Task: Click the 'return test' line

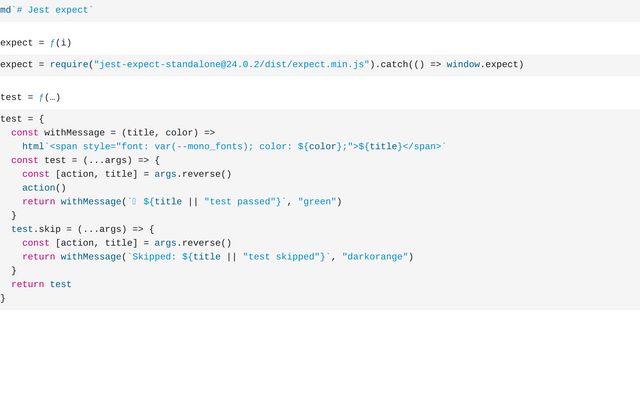Action: (x=41, y=284)
